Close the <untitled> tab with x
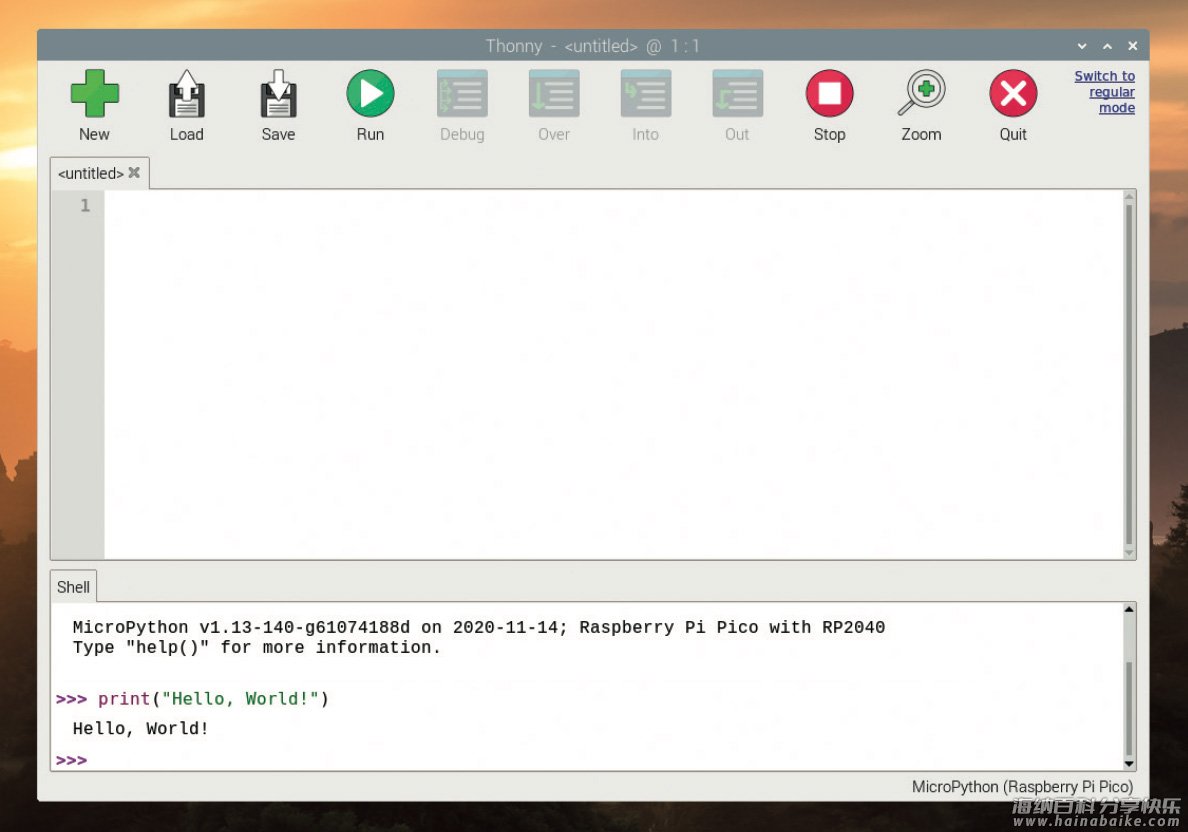Screen dimensions: 1188x832 point(134,173)
